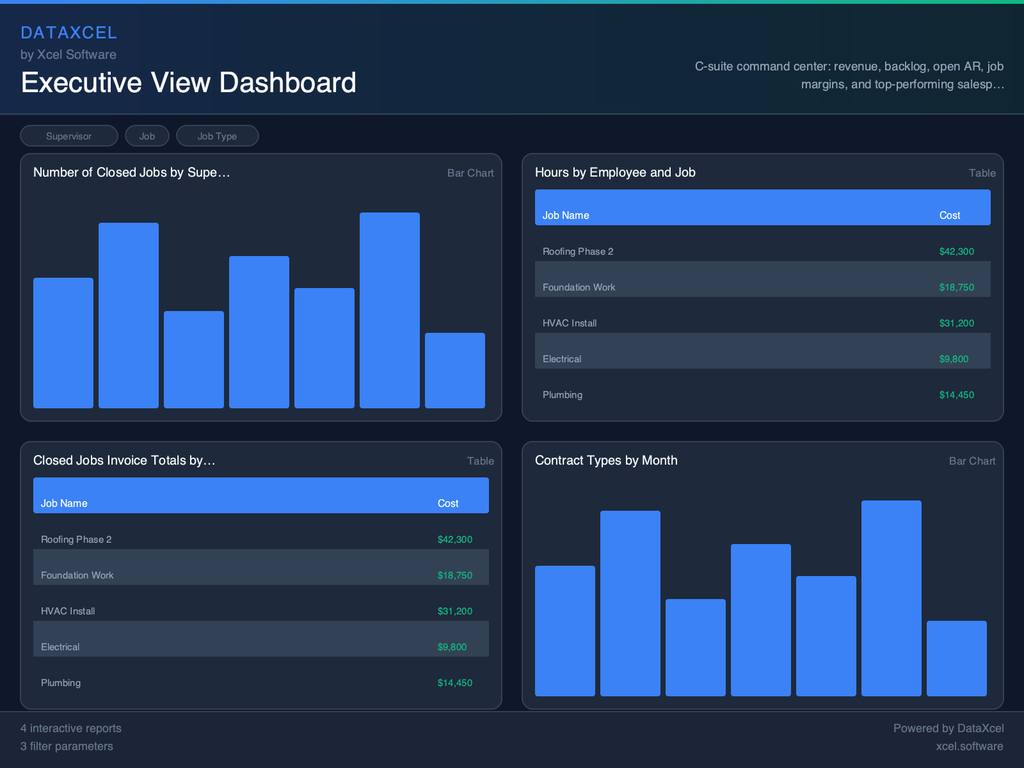The height and width of the screenshot is (768, 1024).
Task: Click Powered by DataXcel link
Action: pyautogui.click(x=948, y=728)
